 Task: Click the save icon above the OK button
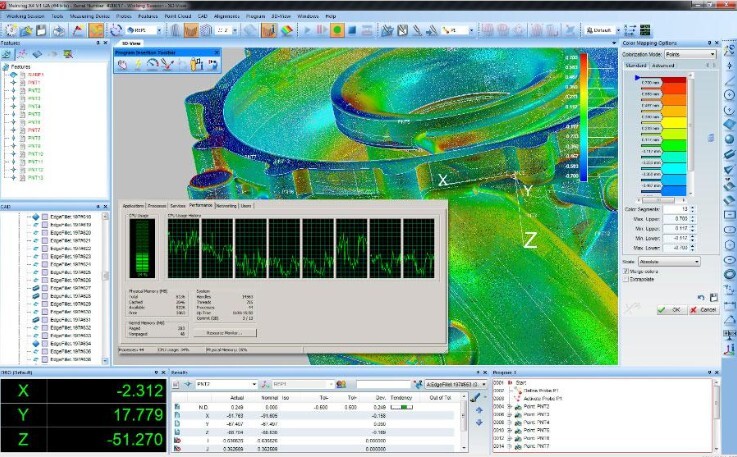(714, 297)
